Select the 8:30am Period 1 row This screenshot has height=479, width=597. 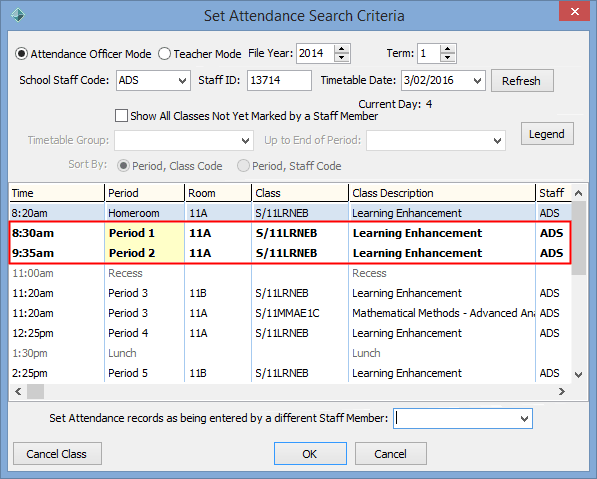coord(290,233)
